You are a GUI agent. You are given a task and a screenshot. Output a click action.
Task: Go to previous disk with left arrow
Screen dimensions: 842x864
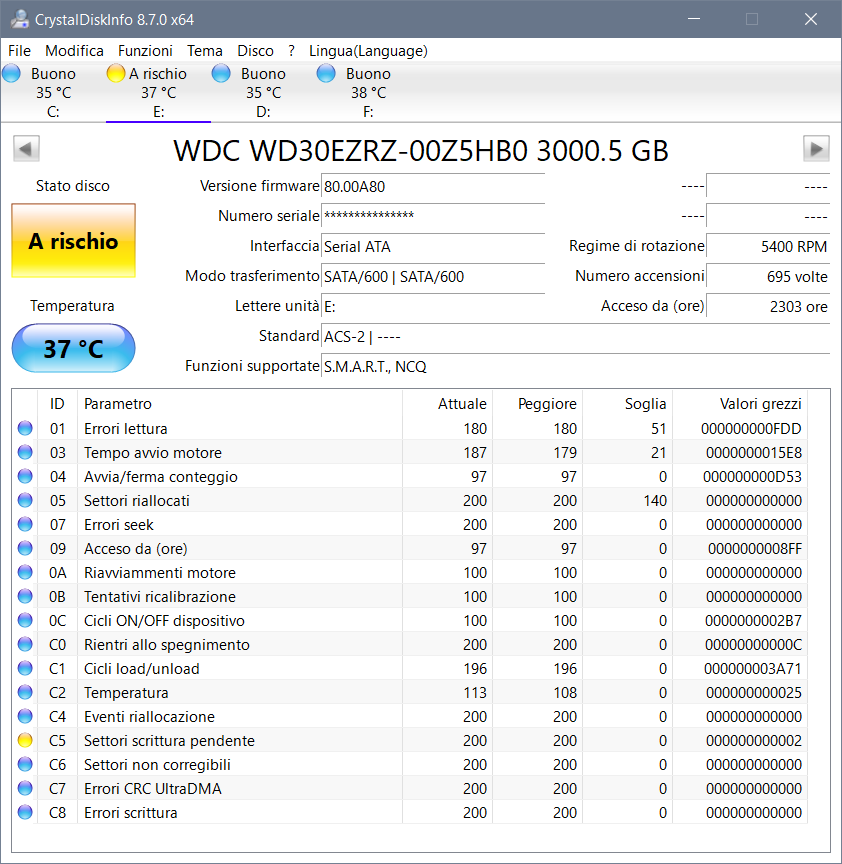26,149
